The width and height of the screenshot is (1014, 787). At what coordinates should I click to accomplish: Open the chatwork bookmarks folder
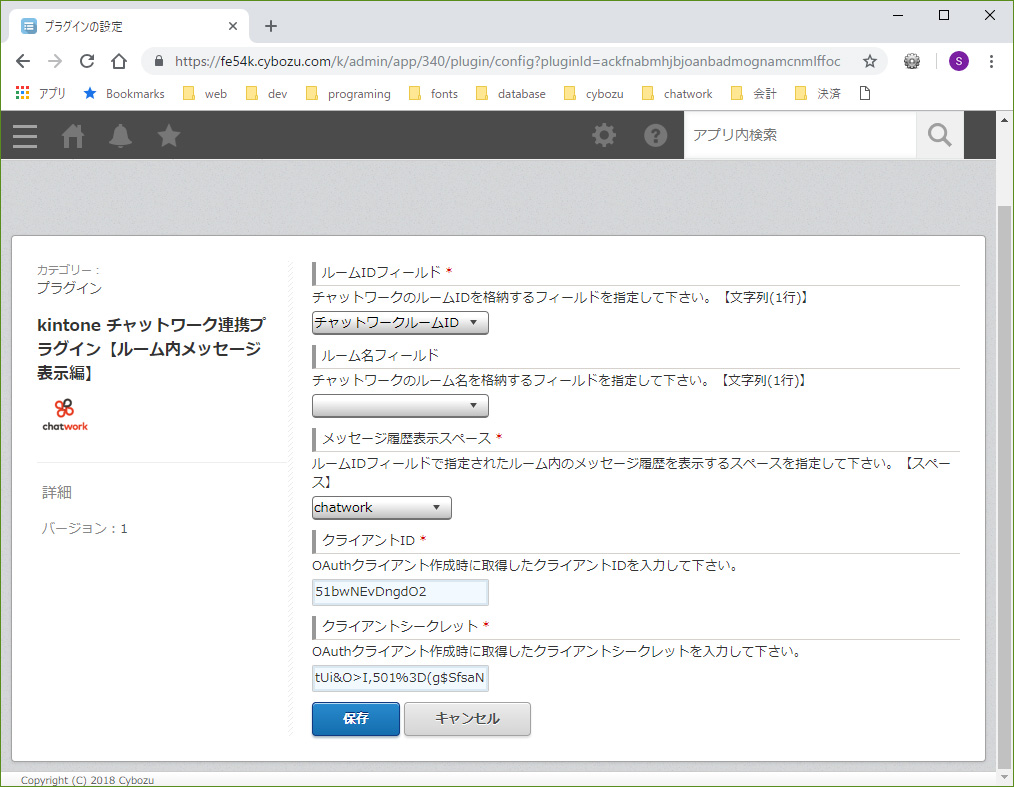tap(677, 93)
